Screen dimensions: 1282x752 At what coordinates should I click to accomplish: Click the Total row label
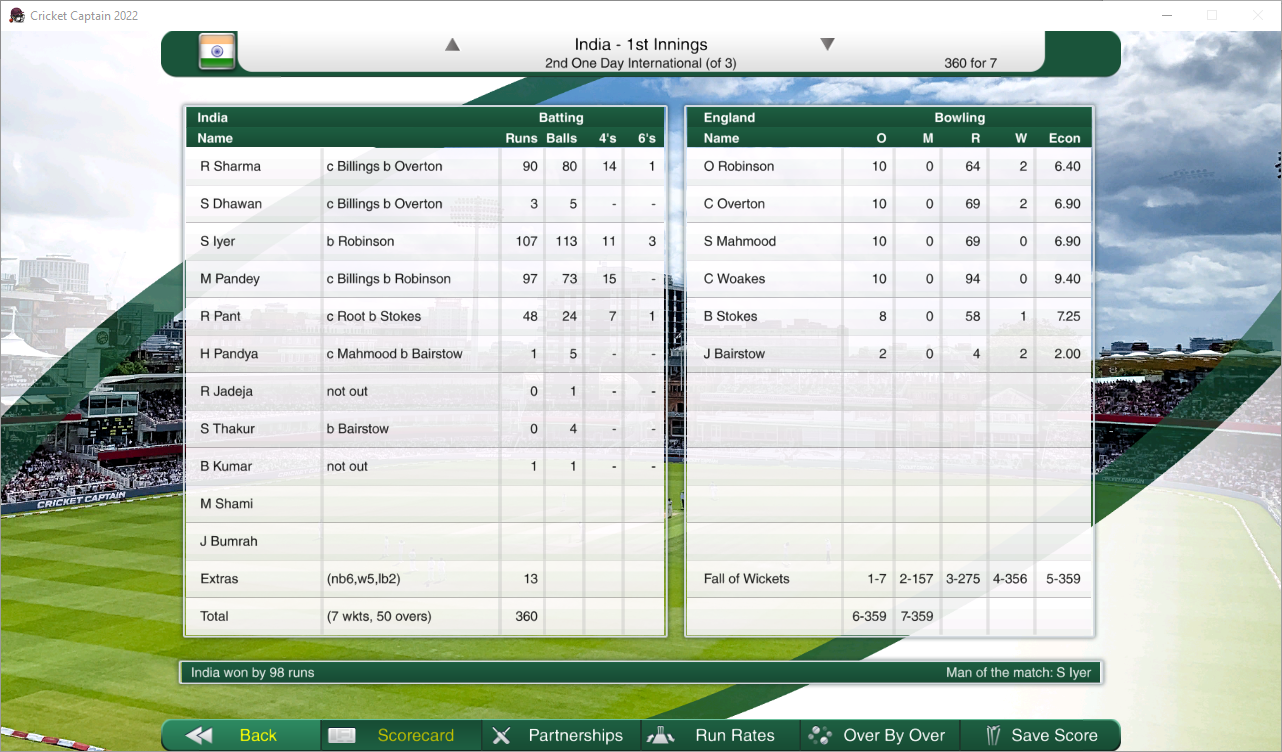point(215,616)
